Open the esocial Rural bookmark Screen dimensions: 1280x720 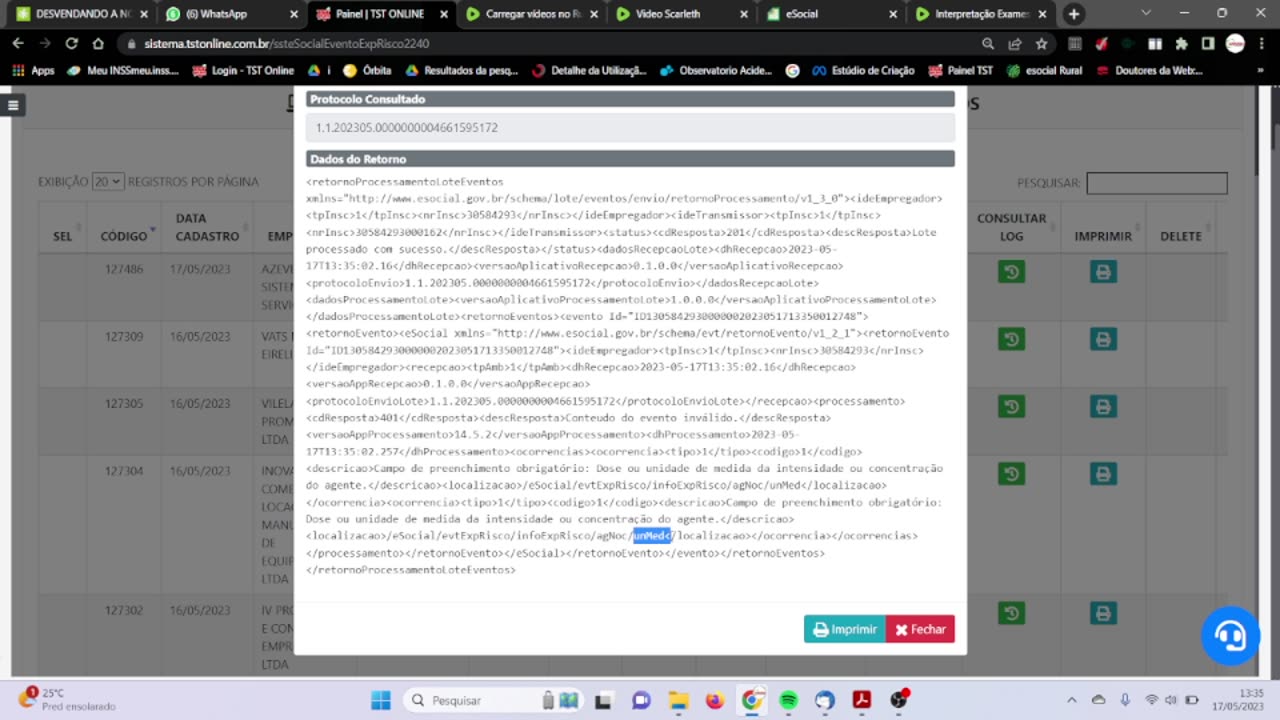click(1044, 71)
